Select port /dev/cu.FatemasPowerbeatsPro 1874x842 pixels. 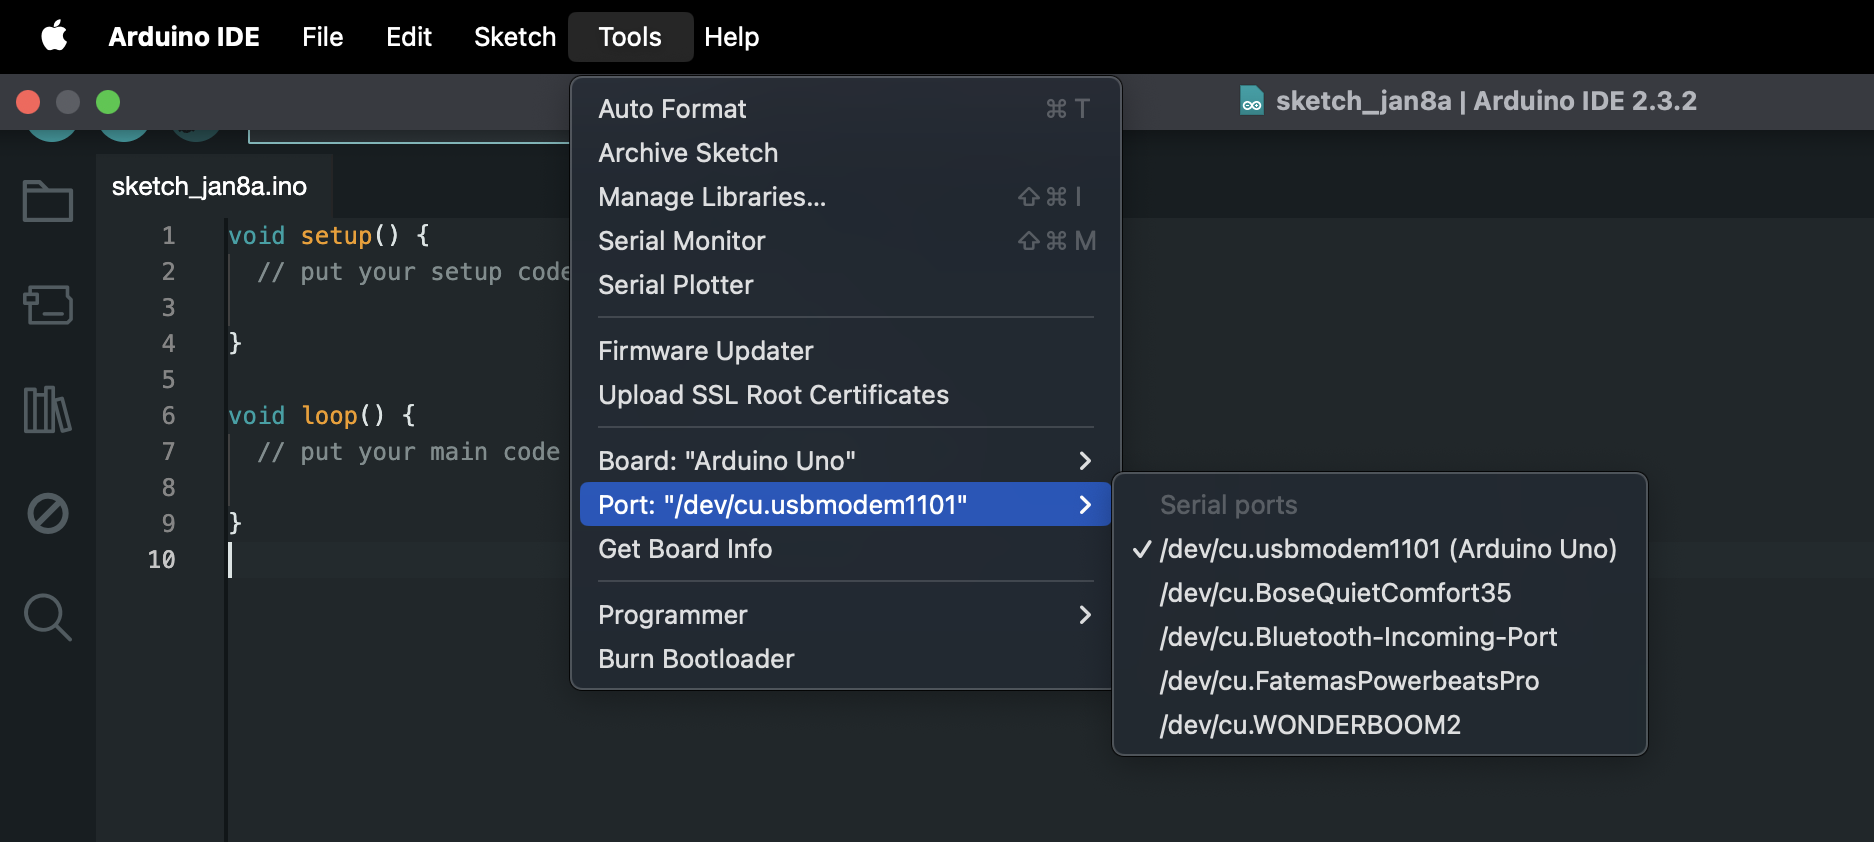tap(1380, 681)
